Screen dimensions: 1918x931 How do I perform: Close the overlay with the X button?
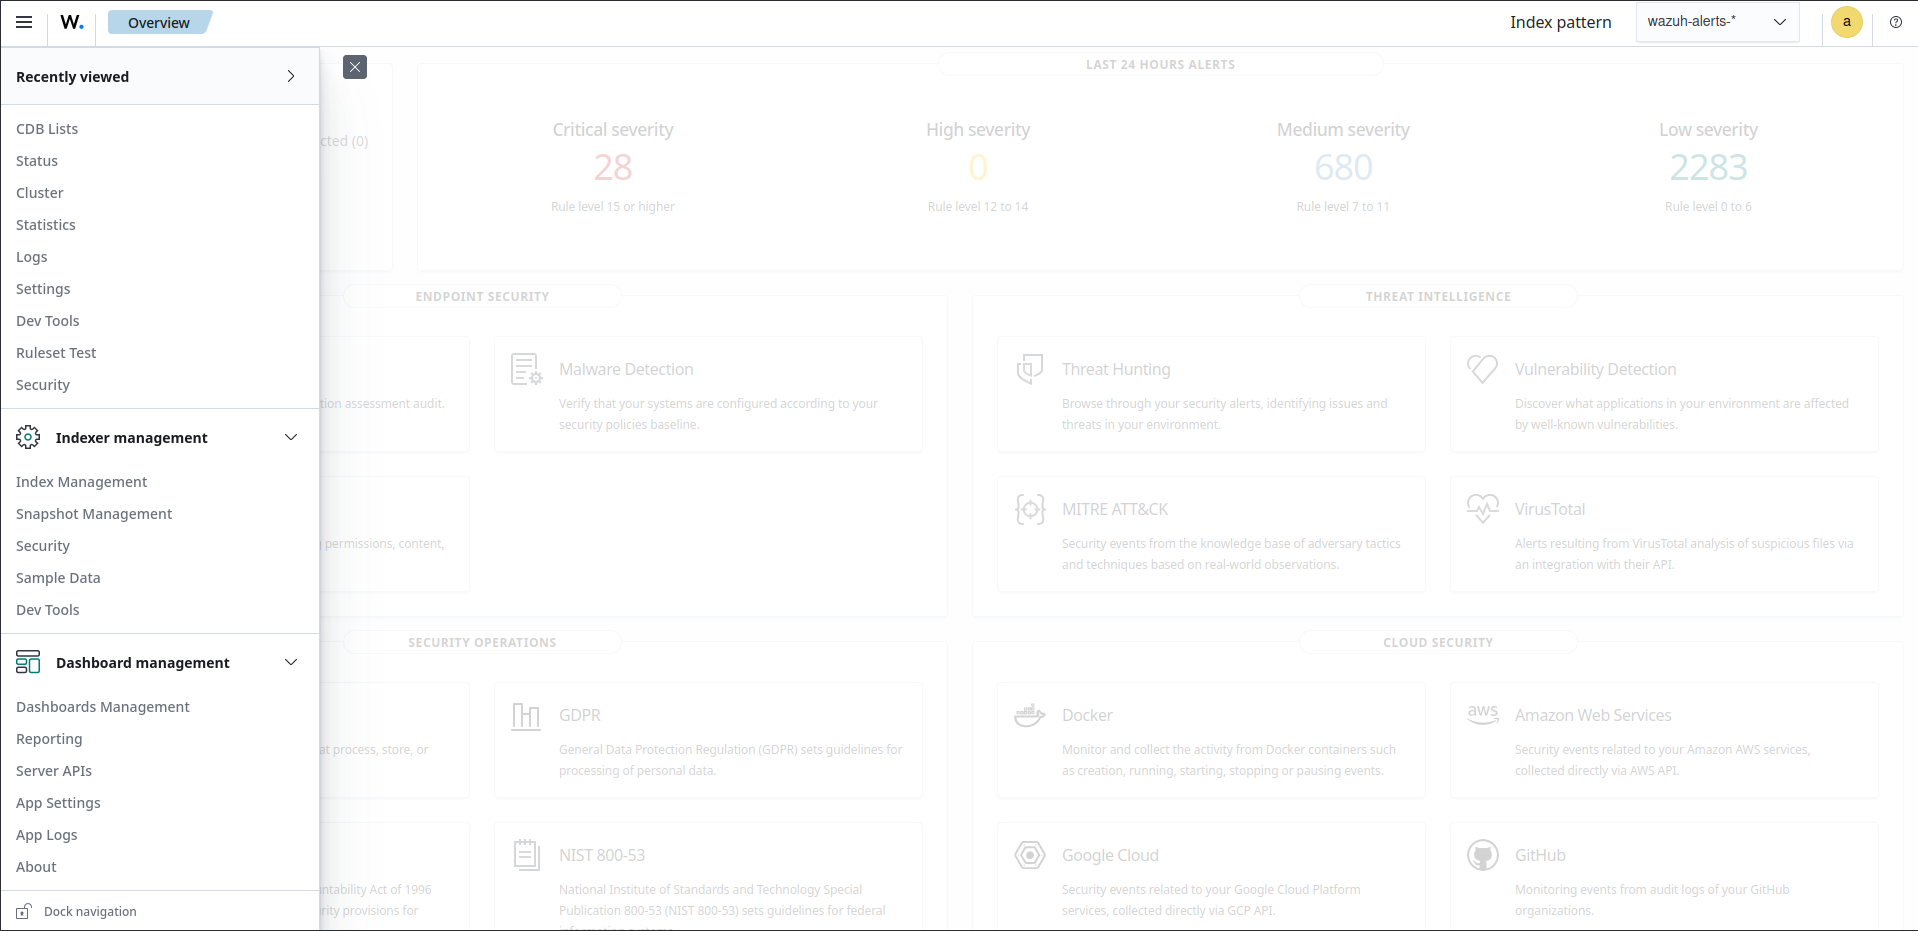point(355,66)
